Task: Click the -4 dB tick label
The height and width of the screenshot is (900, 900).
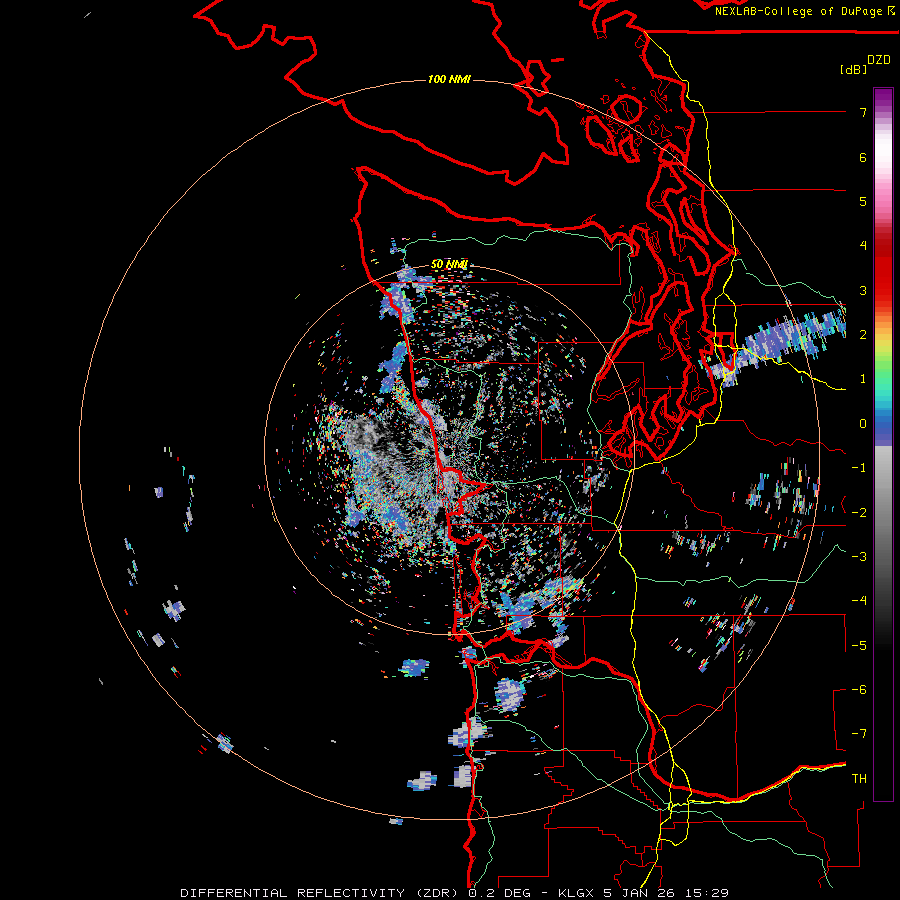Action: tap(859, 601)
